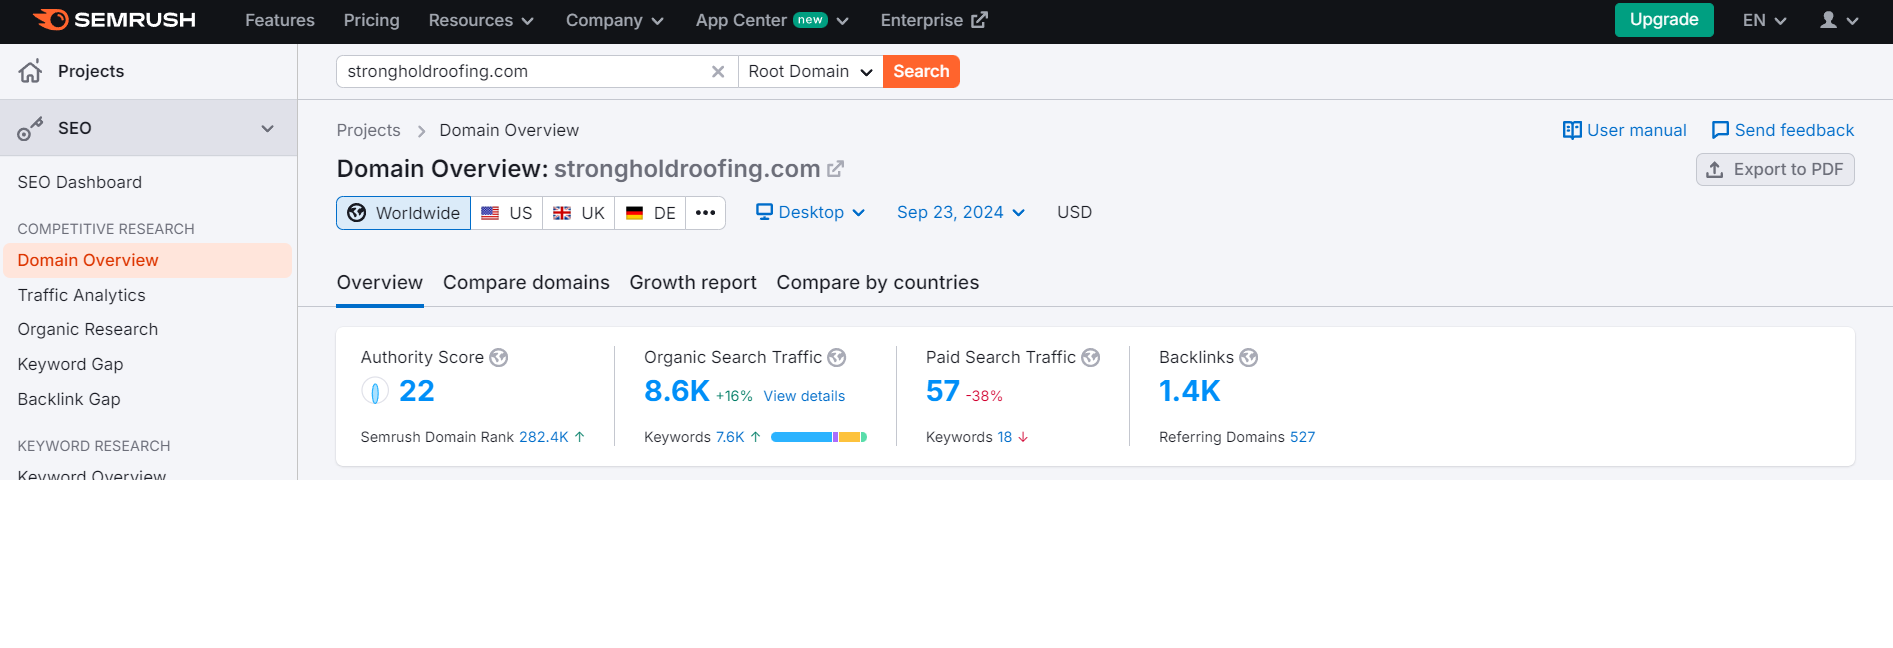The width and height of the screenshot is (1893, 648).
Task: Click the Enterprise external link icon
Action: click(979, 20)
